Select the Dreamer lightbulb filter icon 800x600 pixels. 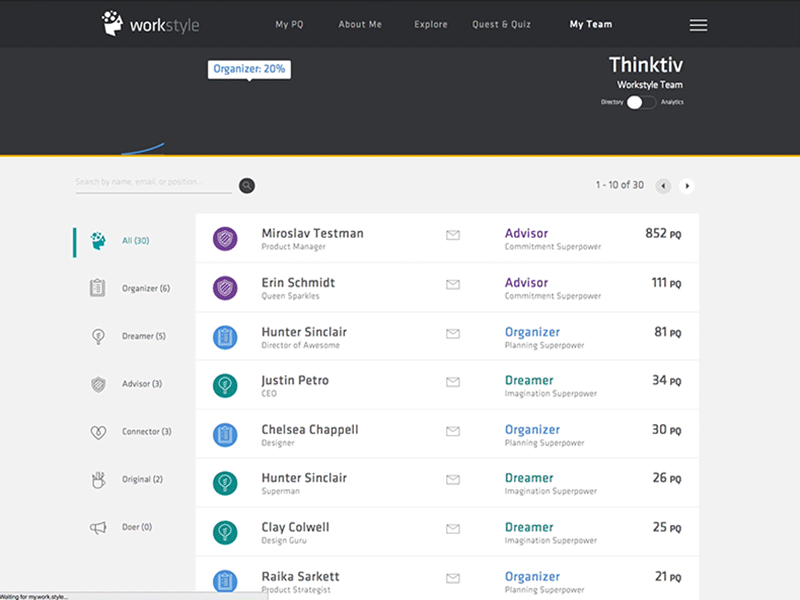click(x=97, y=336)
